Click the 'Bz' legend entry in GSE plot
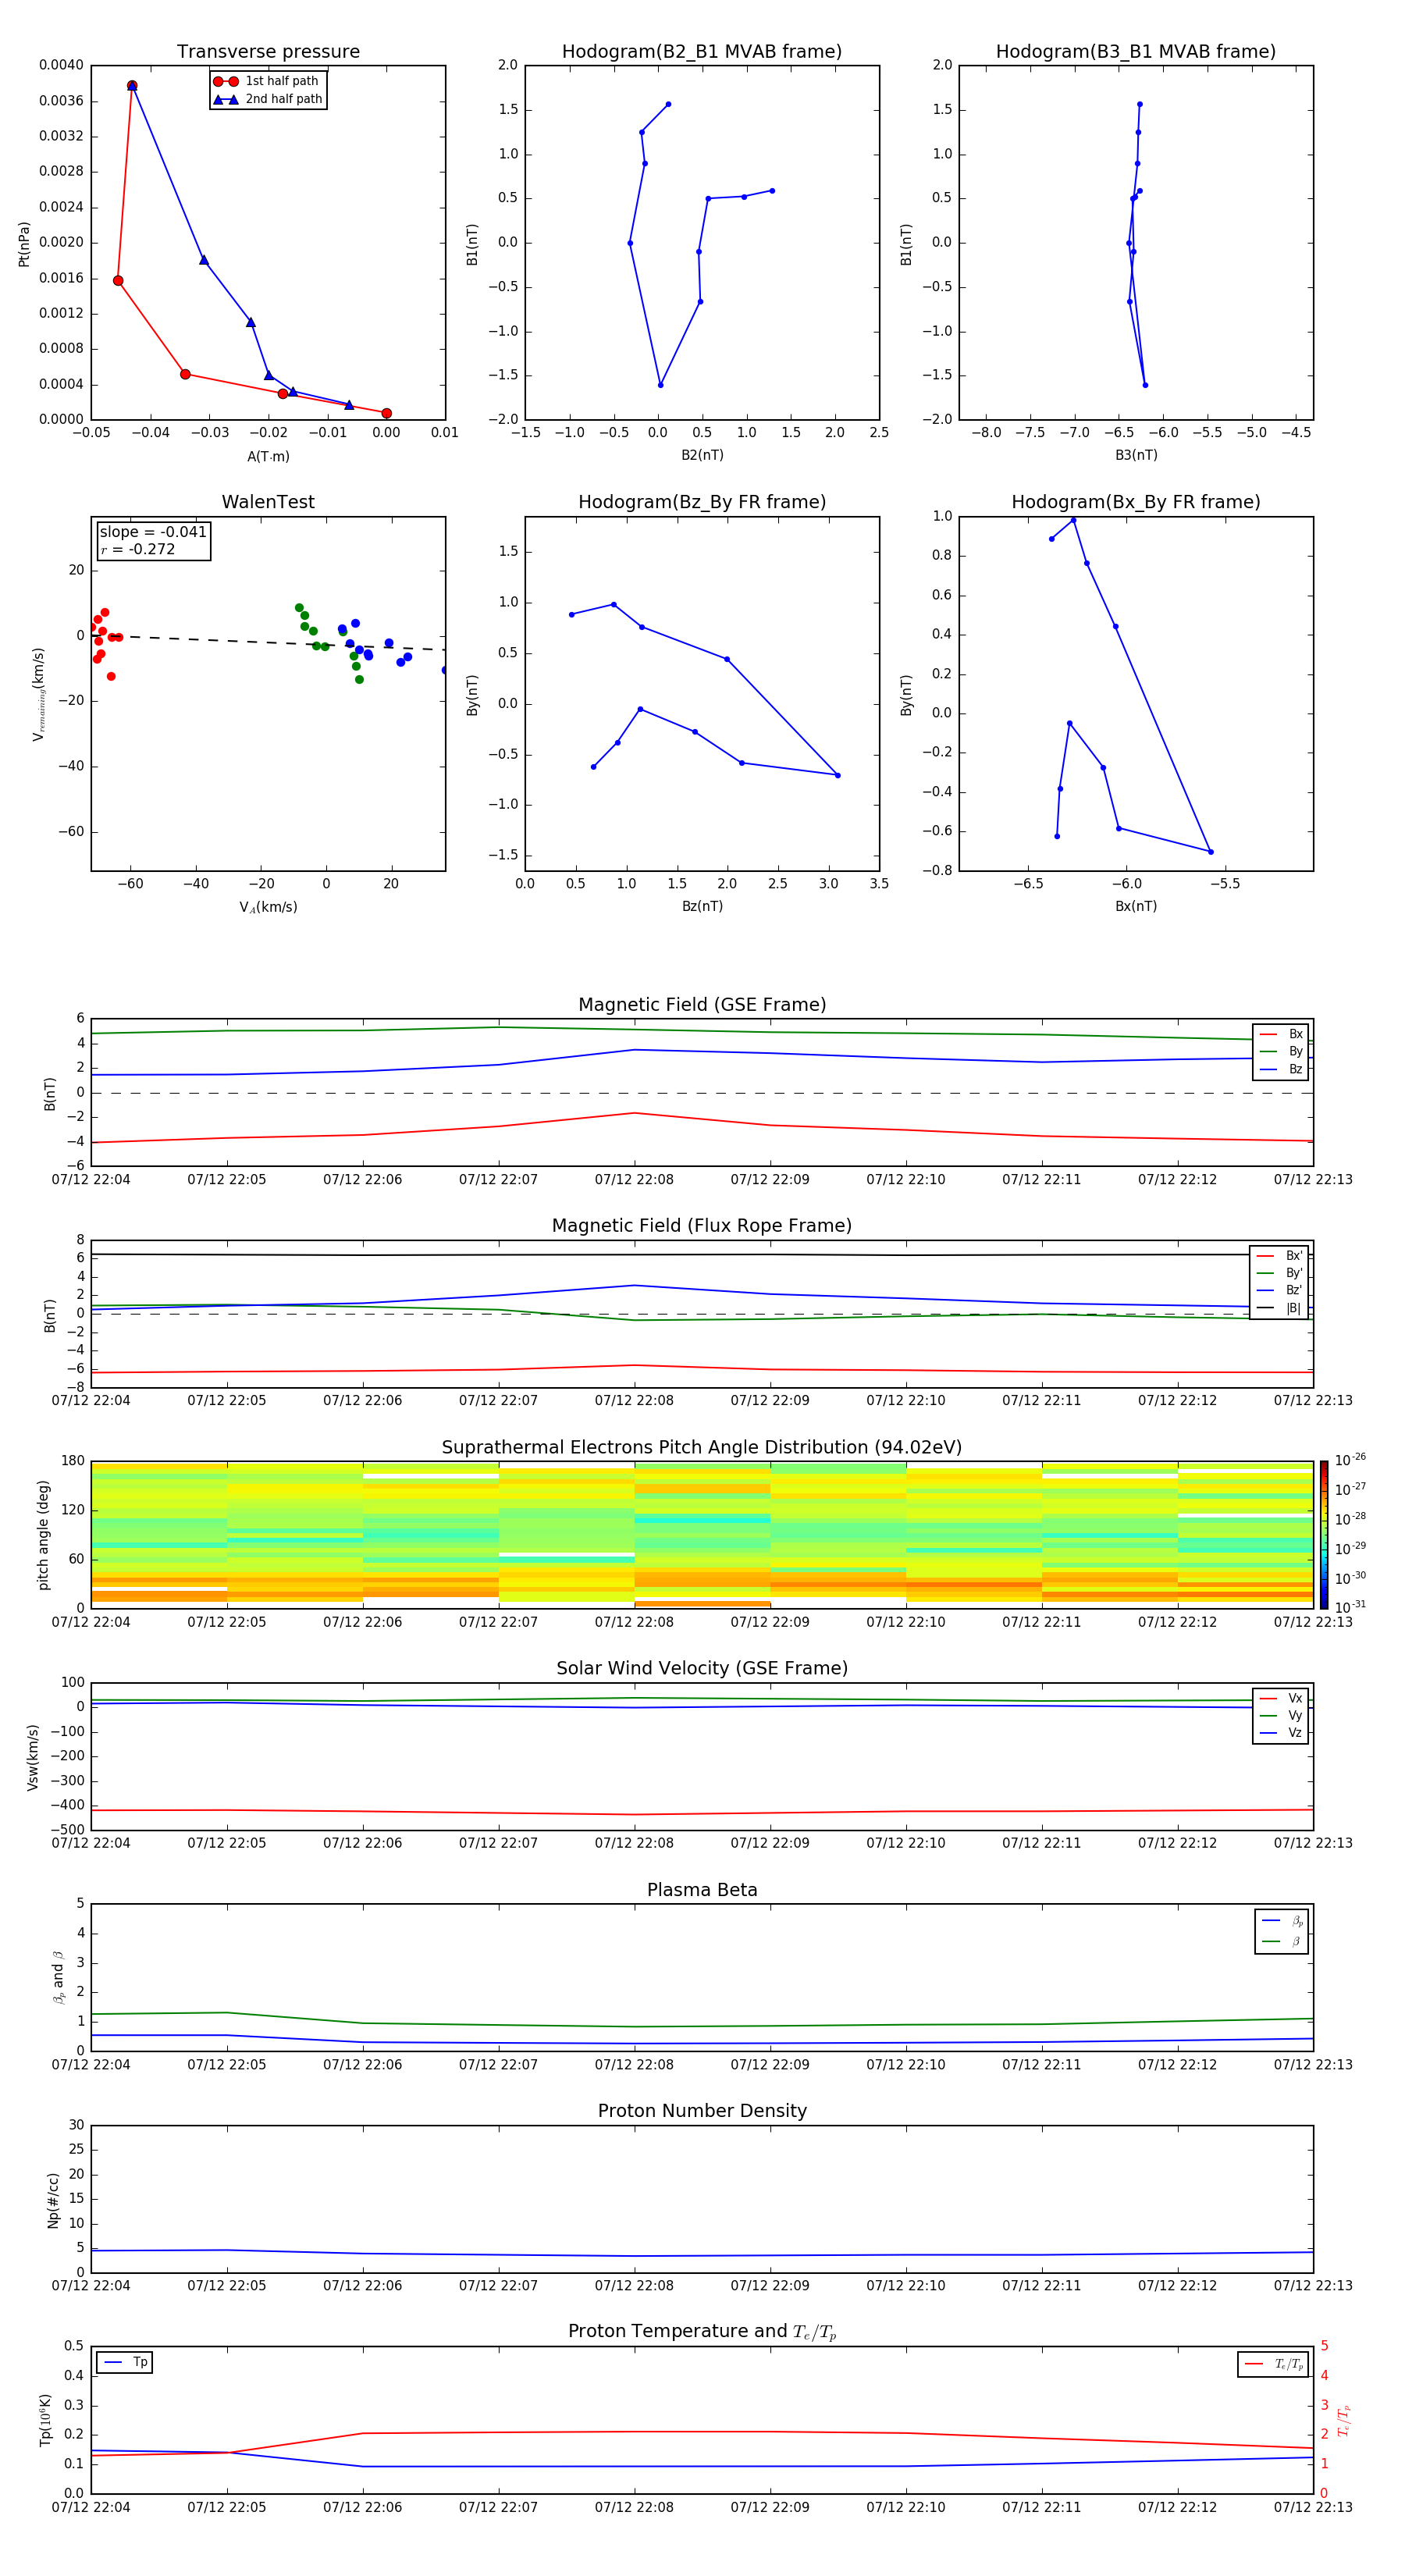 point(1281,1069)
